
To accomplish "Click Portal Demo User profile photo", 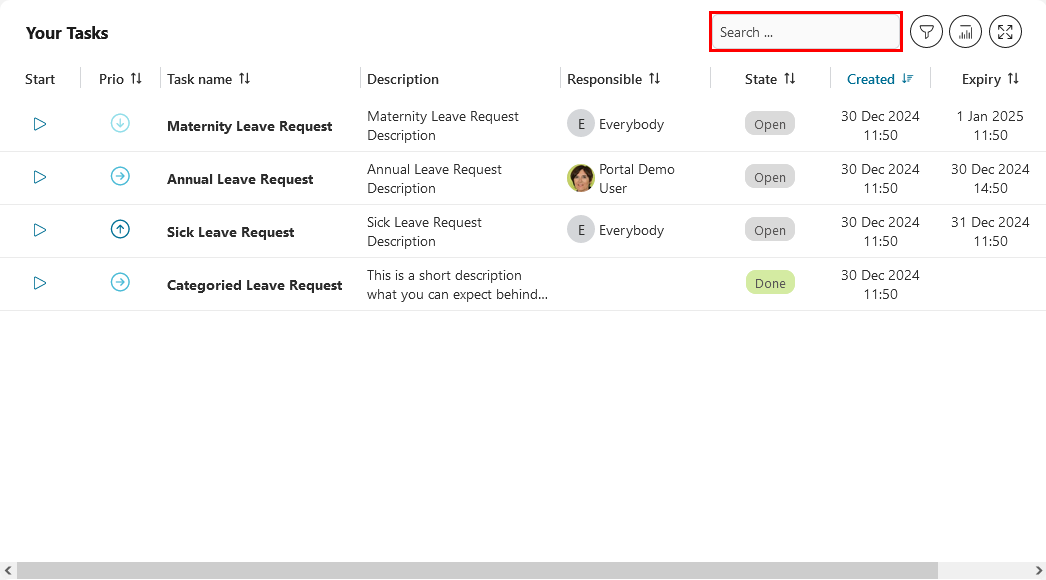I will click(x=581, y=178).
